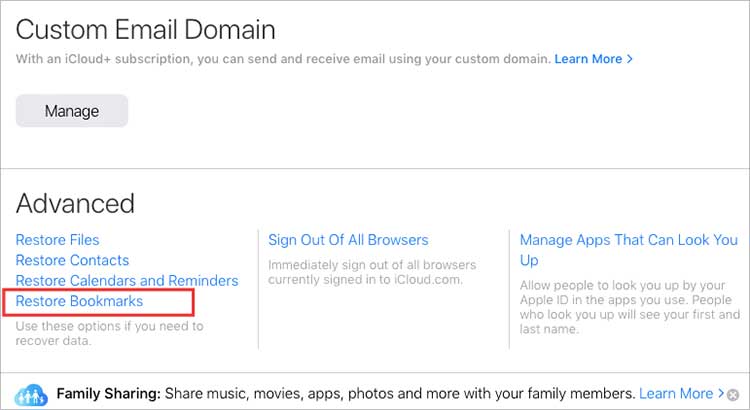This screenshot has width=750, height=410.
Task: Click the highlighted Restore Bookmarks link
Action: coord(79,301)
